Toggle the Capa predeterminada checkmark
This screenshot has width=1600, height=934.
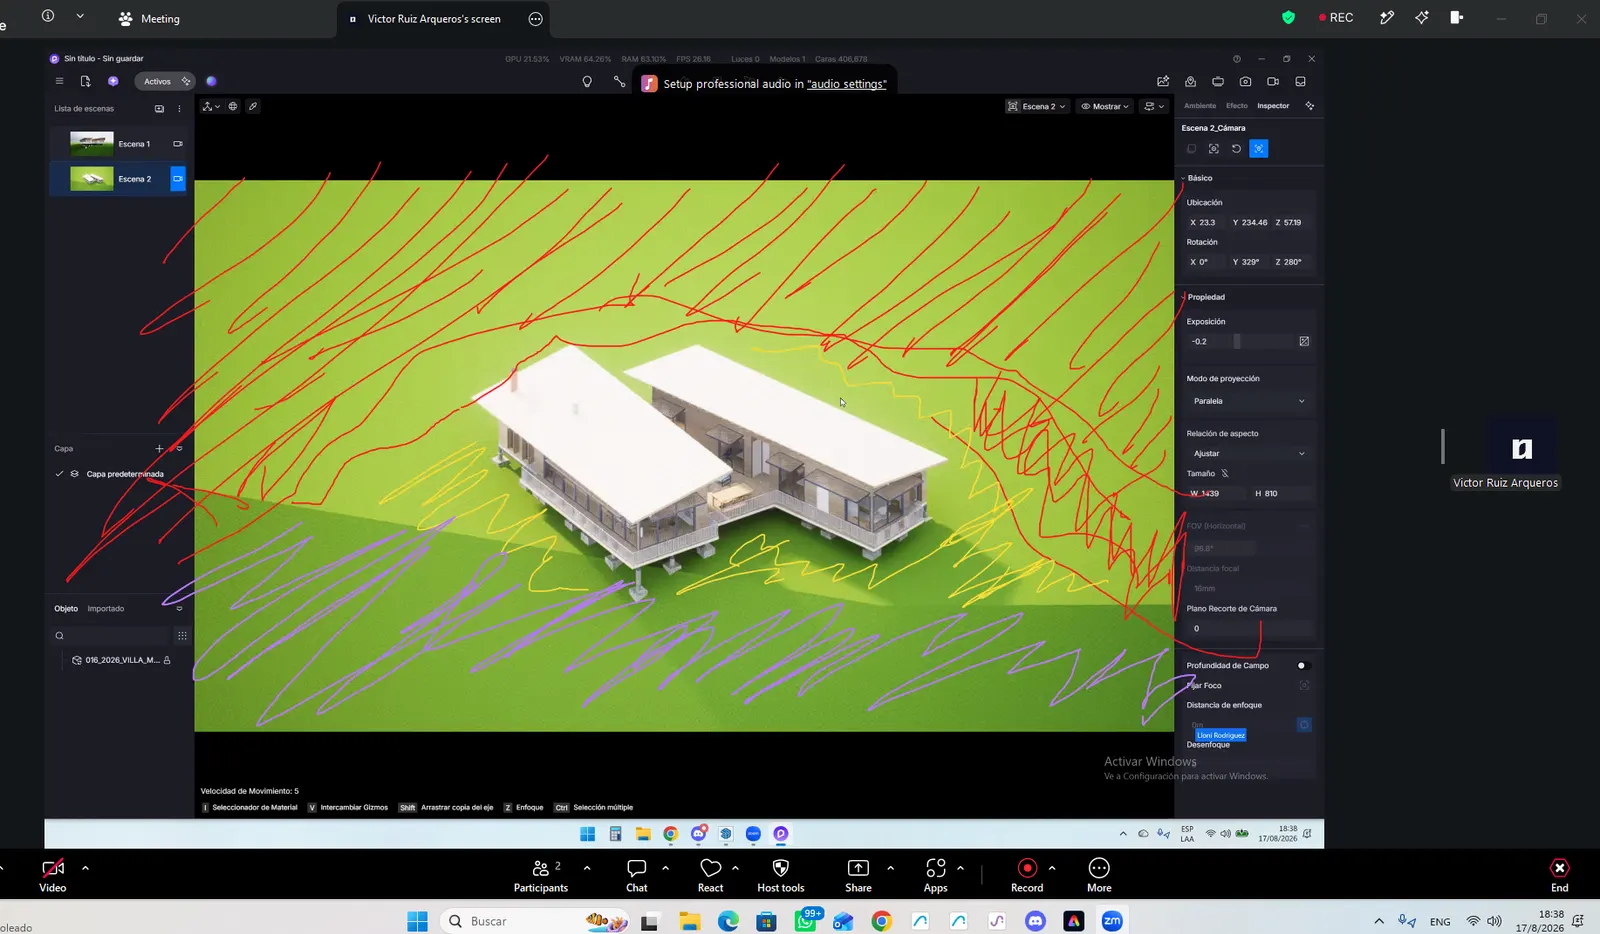pyautogui.click(x=60, y=474)
